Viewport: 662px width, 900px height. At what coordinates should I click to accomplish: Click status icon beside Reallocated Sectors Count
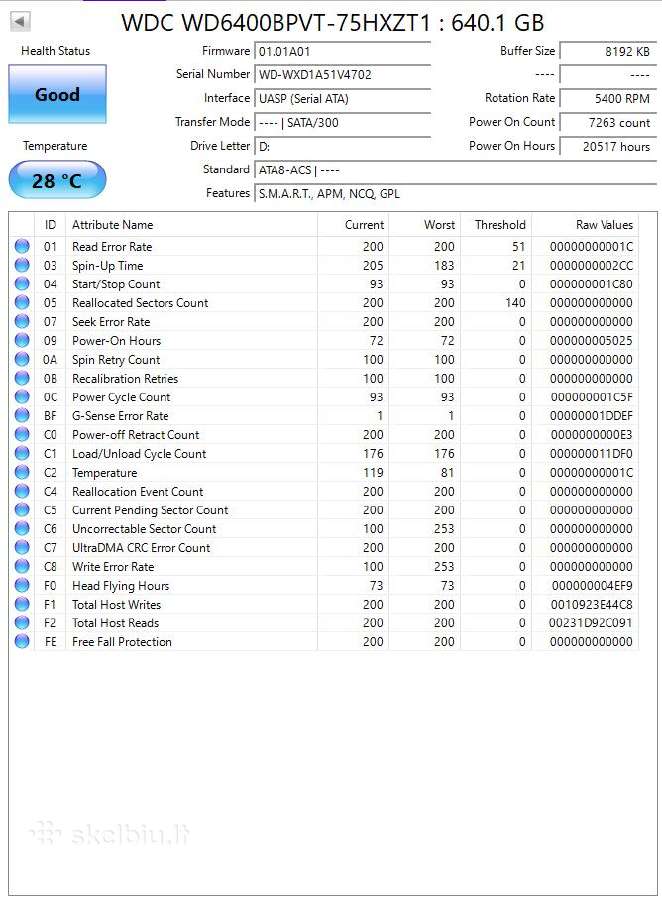(22, 302)
